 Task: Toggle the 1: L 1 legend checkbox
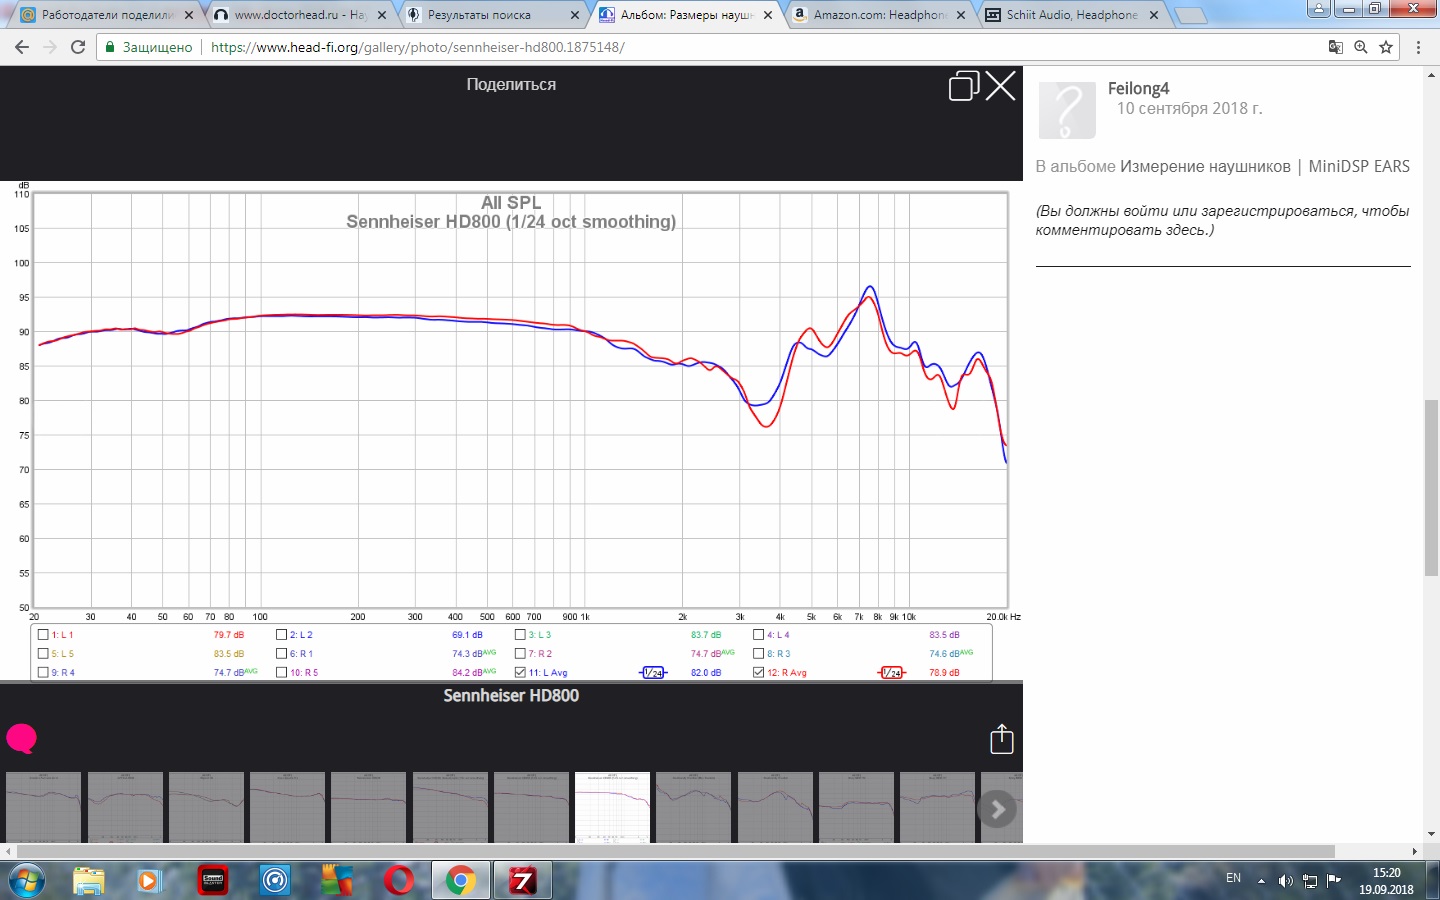43,634
